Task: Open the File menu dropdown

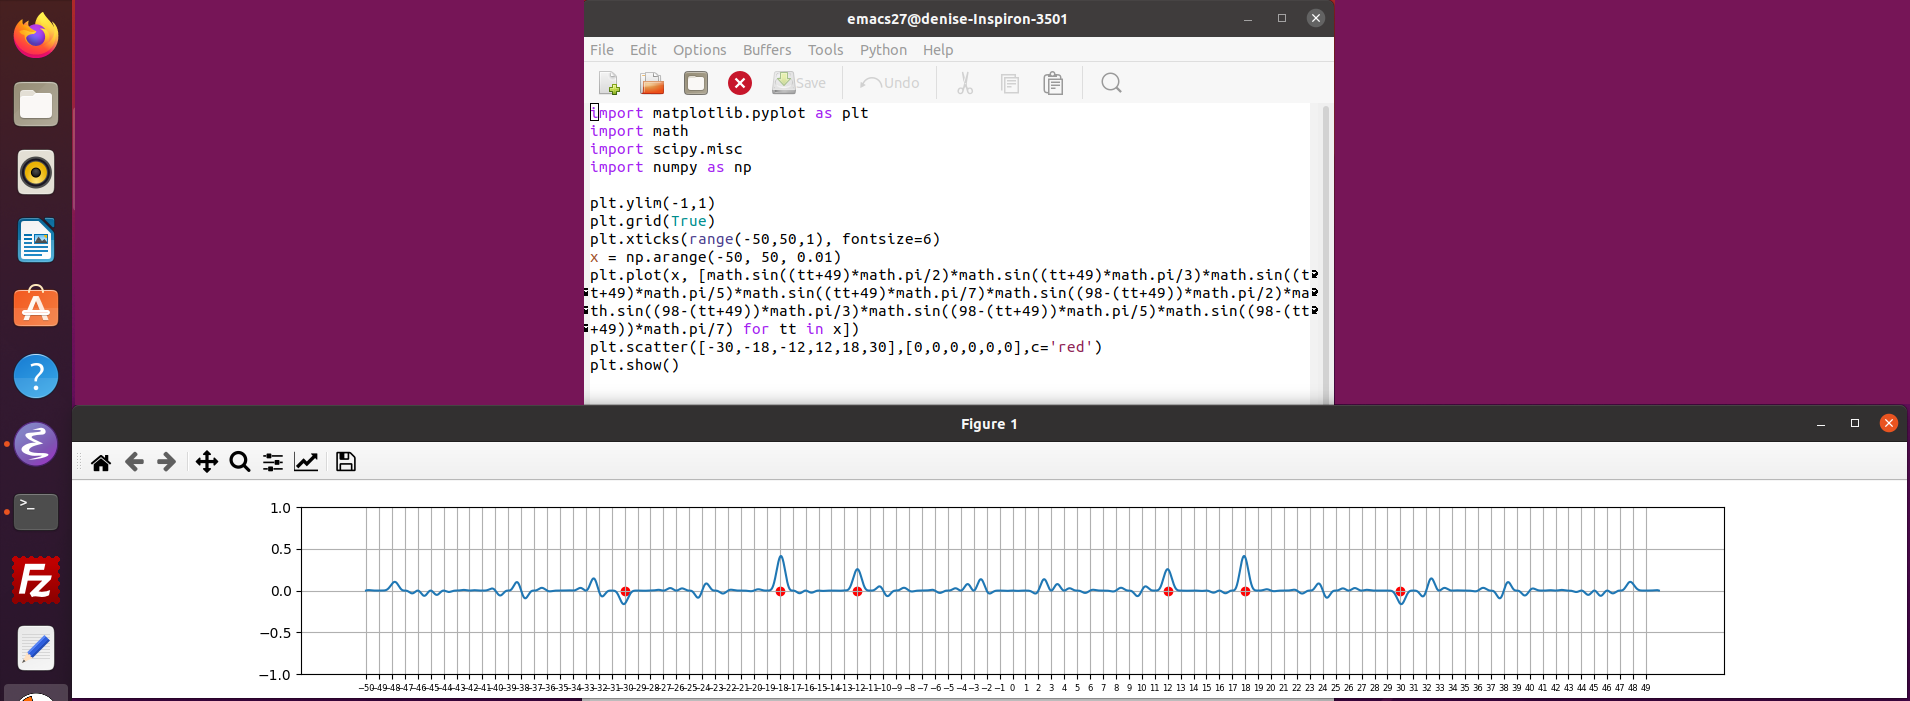Action: (602, 50)
